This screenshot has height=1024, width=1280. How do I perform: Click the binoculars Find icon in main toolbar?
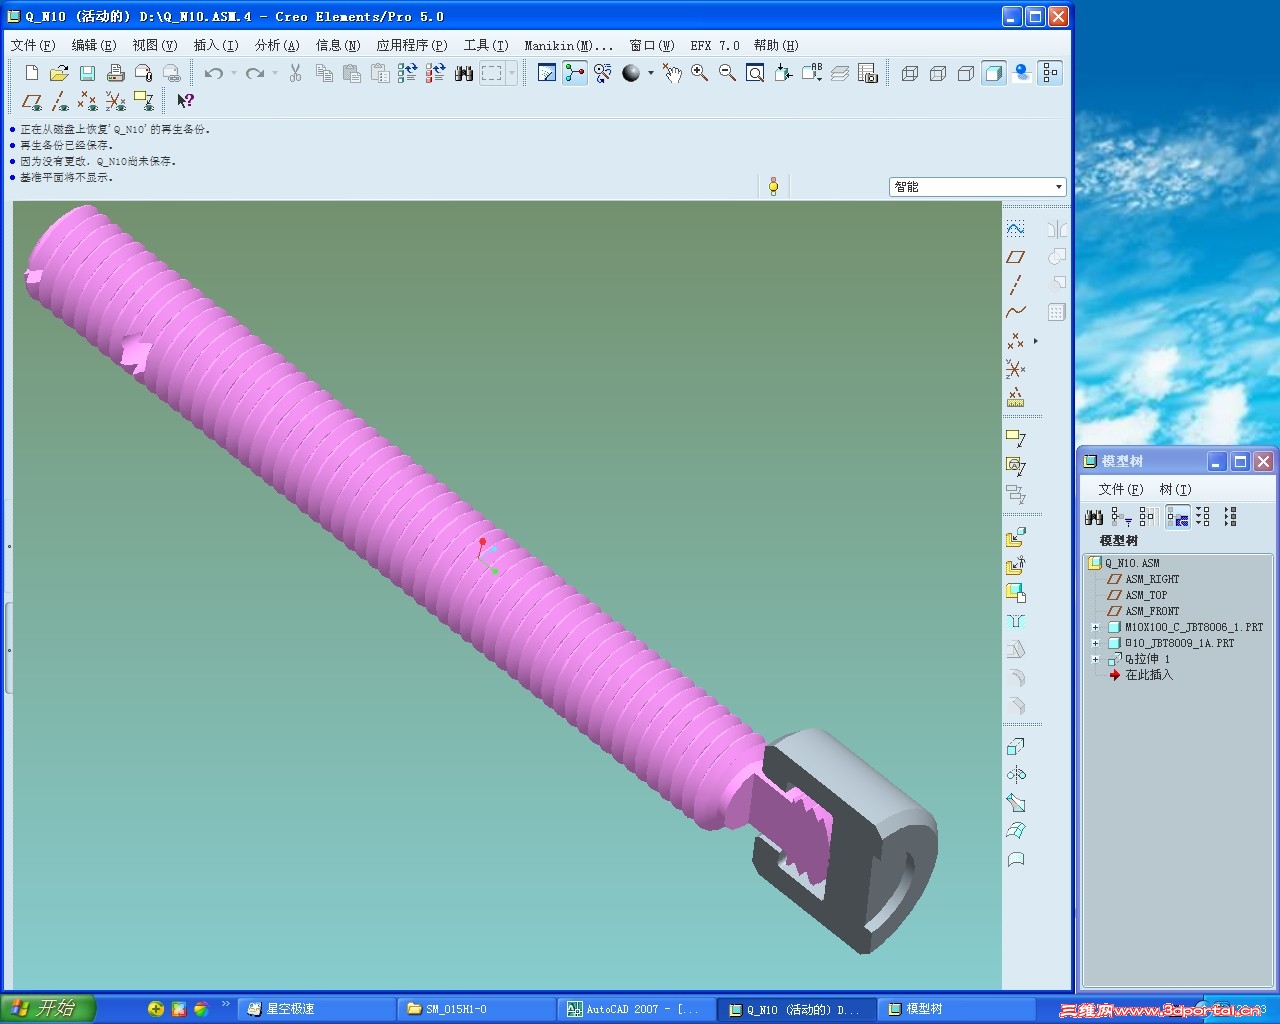click(464, 73)
